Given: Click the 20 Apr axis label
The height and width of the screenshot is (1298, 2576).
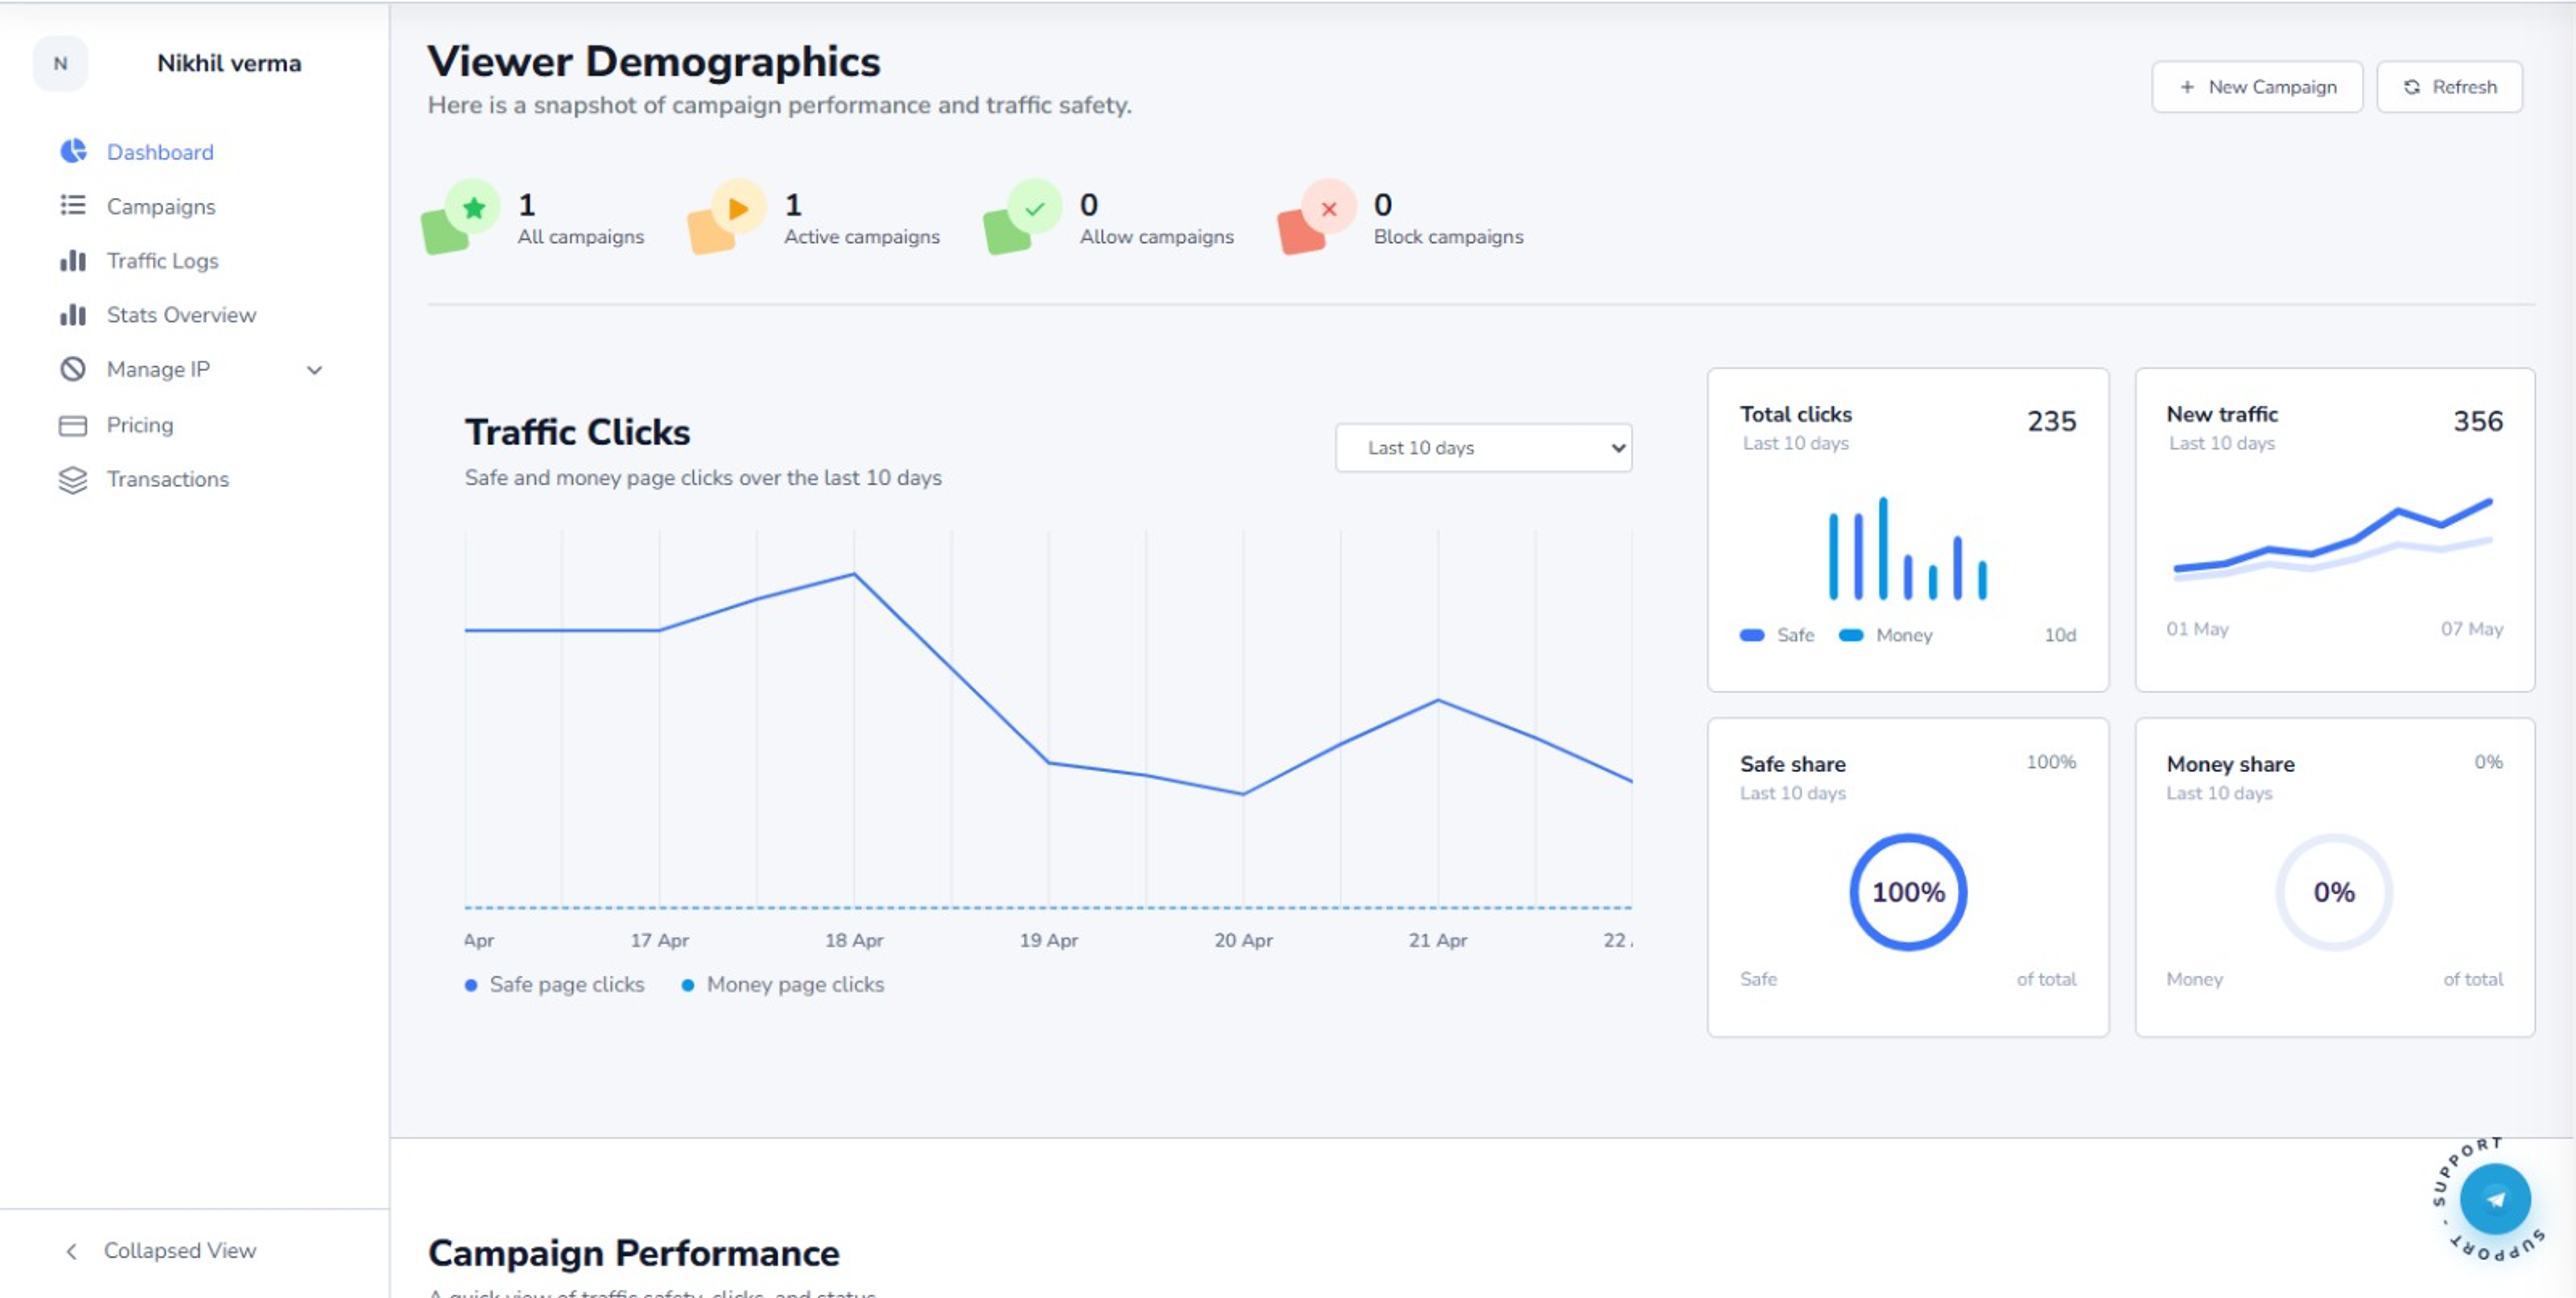Looking at the screenshot, I should tap(1243, 941).
